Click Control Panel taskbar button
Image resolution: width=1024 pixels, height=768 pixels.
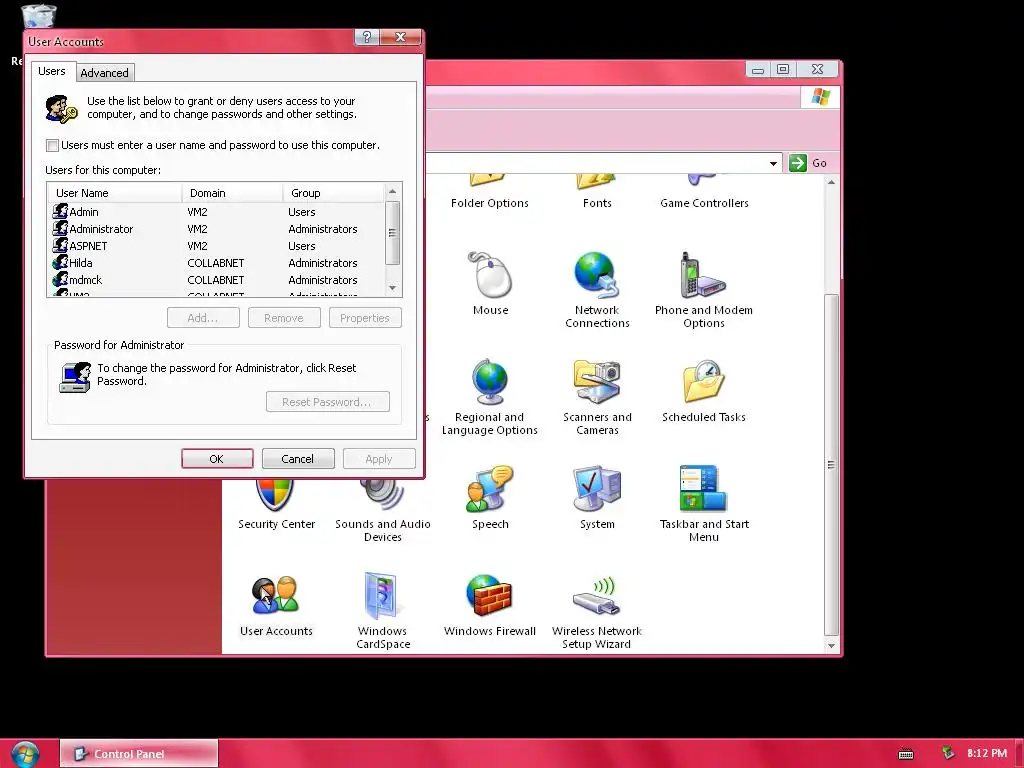point(138,754)
